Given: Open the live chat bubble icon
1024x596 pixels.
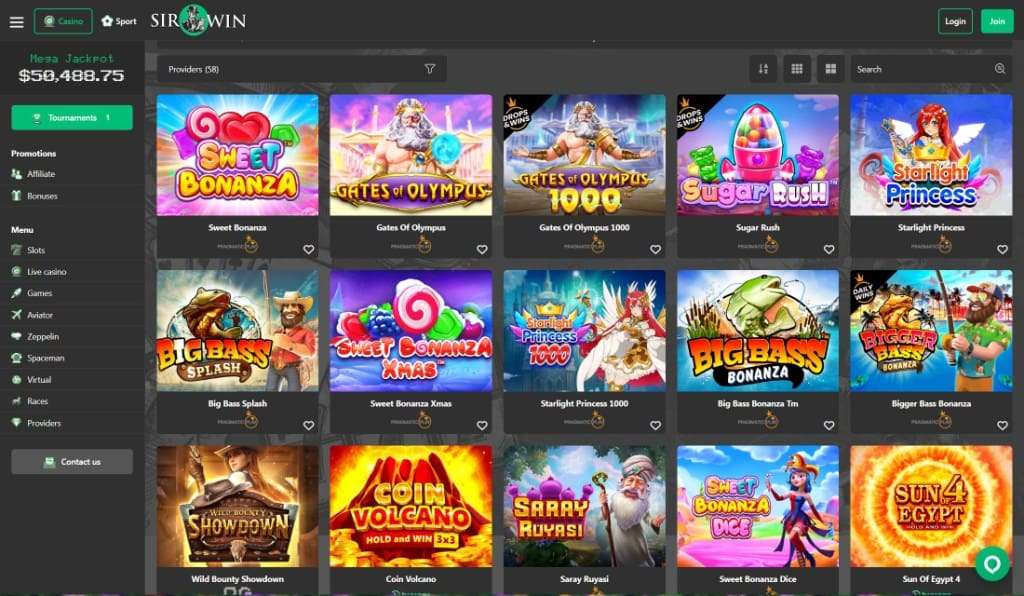Looking at the screenshot, I should coord(992,563).
